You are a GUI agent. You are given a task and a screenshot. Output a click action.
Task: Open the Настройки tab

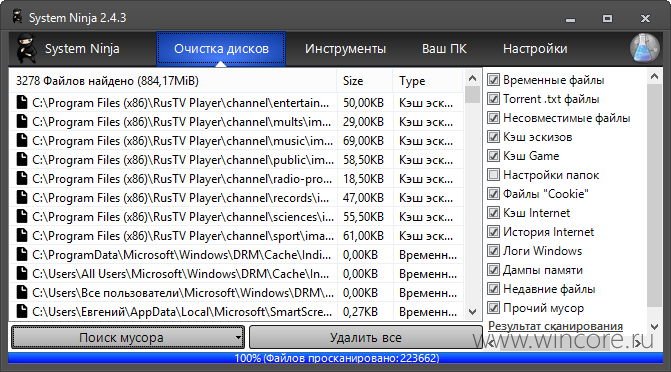coord(535,49)
